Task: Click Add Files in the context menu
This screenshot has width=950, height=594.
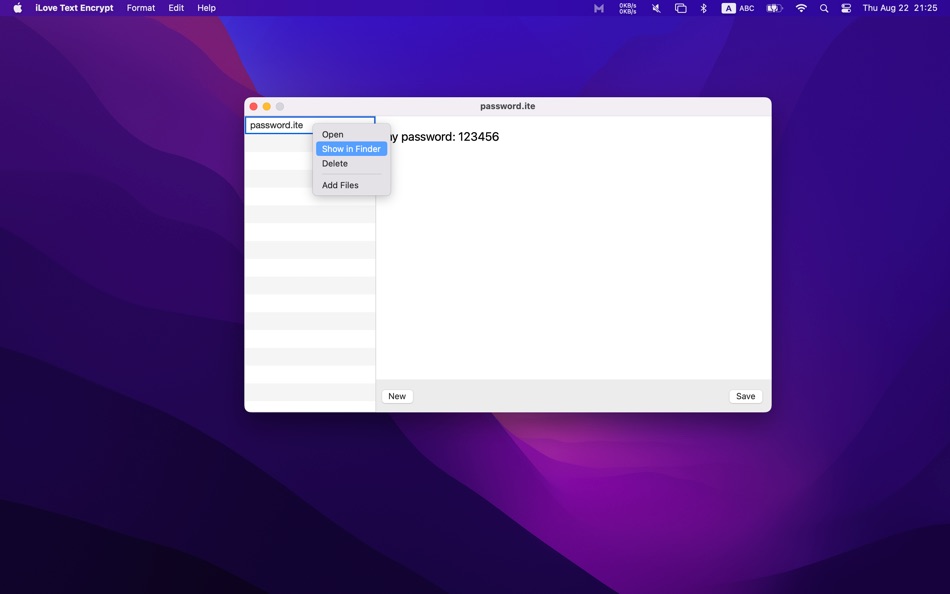Action: point(340,185)
